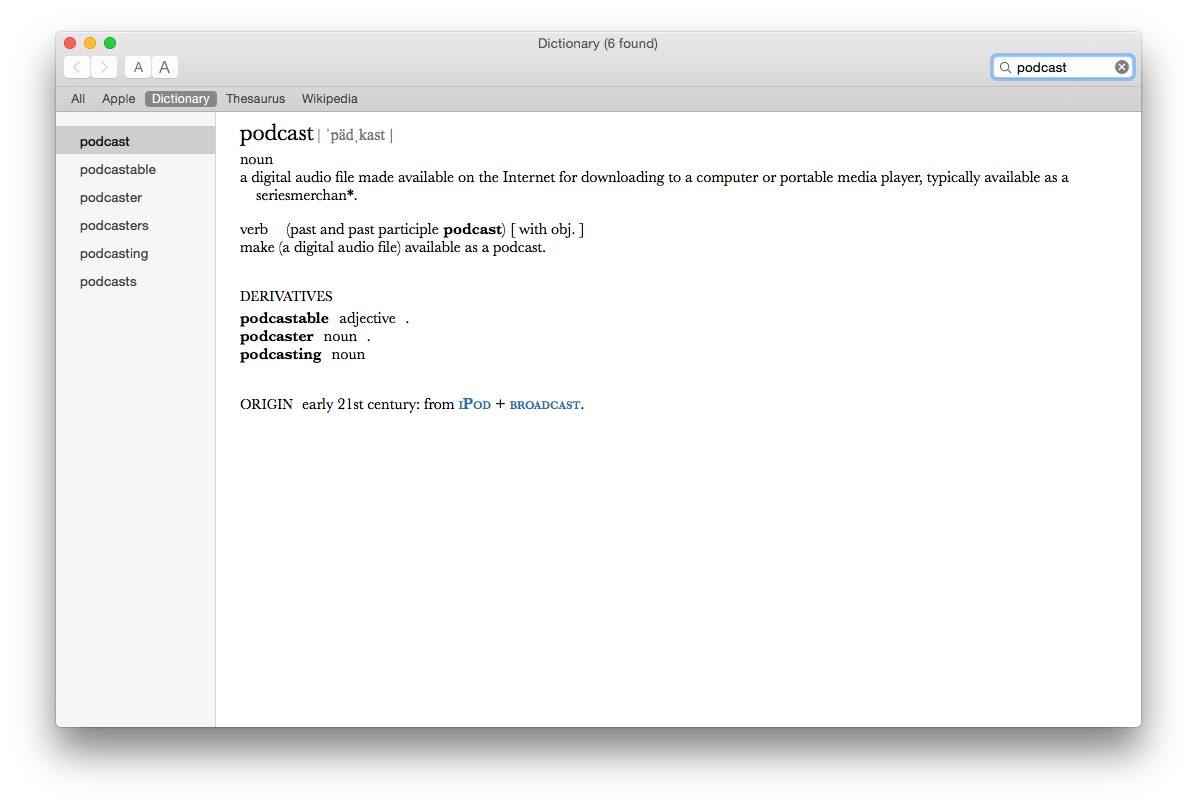Open the Wikipedia source tab
1197x807 pixels.
coord(329,98)
